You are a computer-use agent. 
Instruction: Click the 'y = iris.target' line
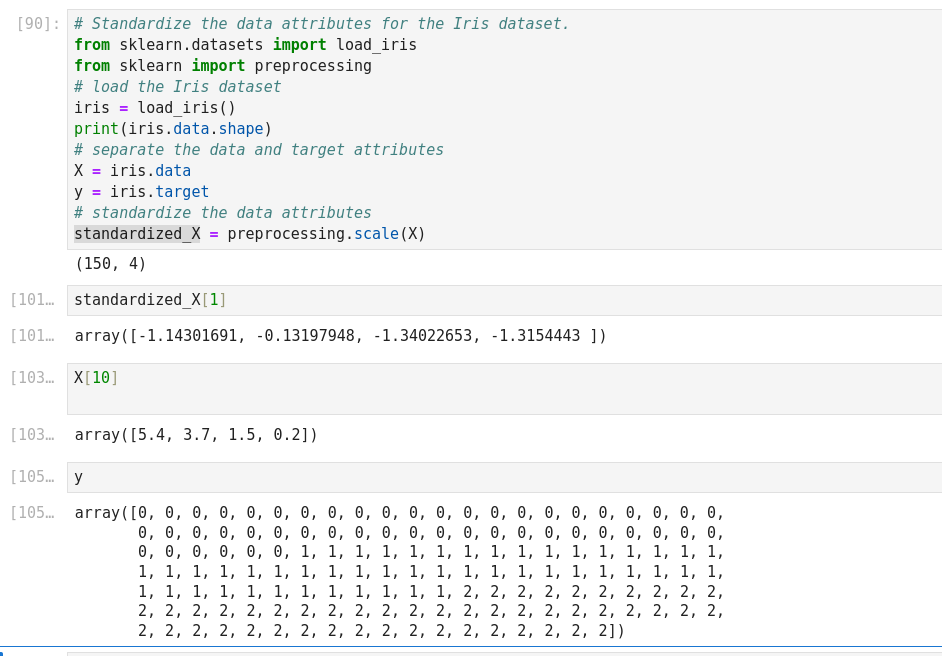(x=141, y=192)
